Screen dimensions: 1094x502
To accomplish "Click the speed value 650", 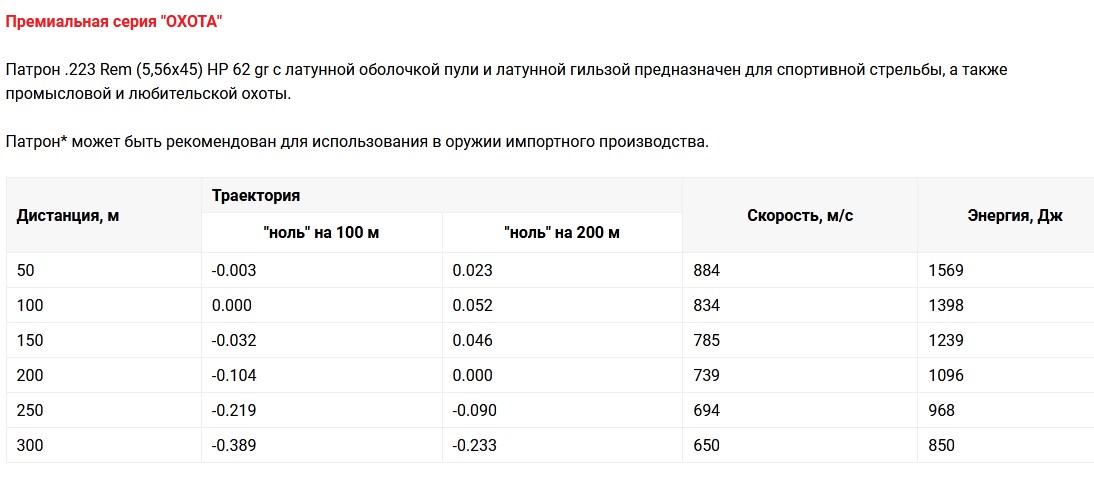I will (706, 445).
